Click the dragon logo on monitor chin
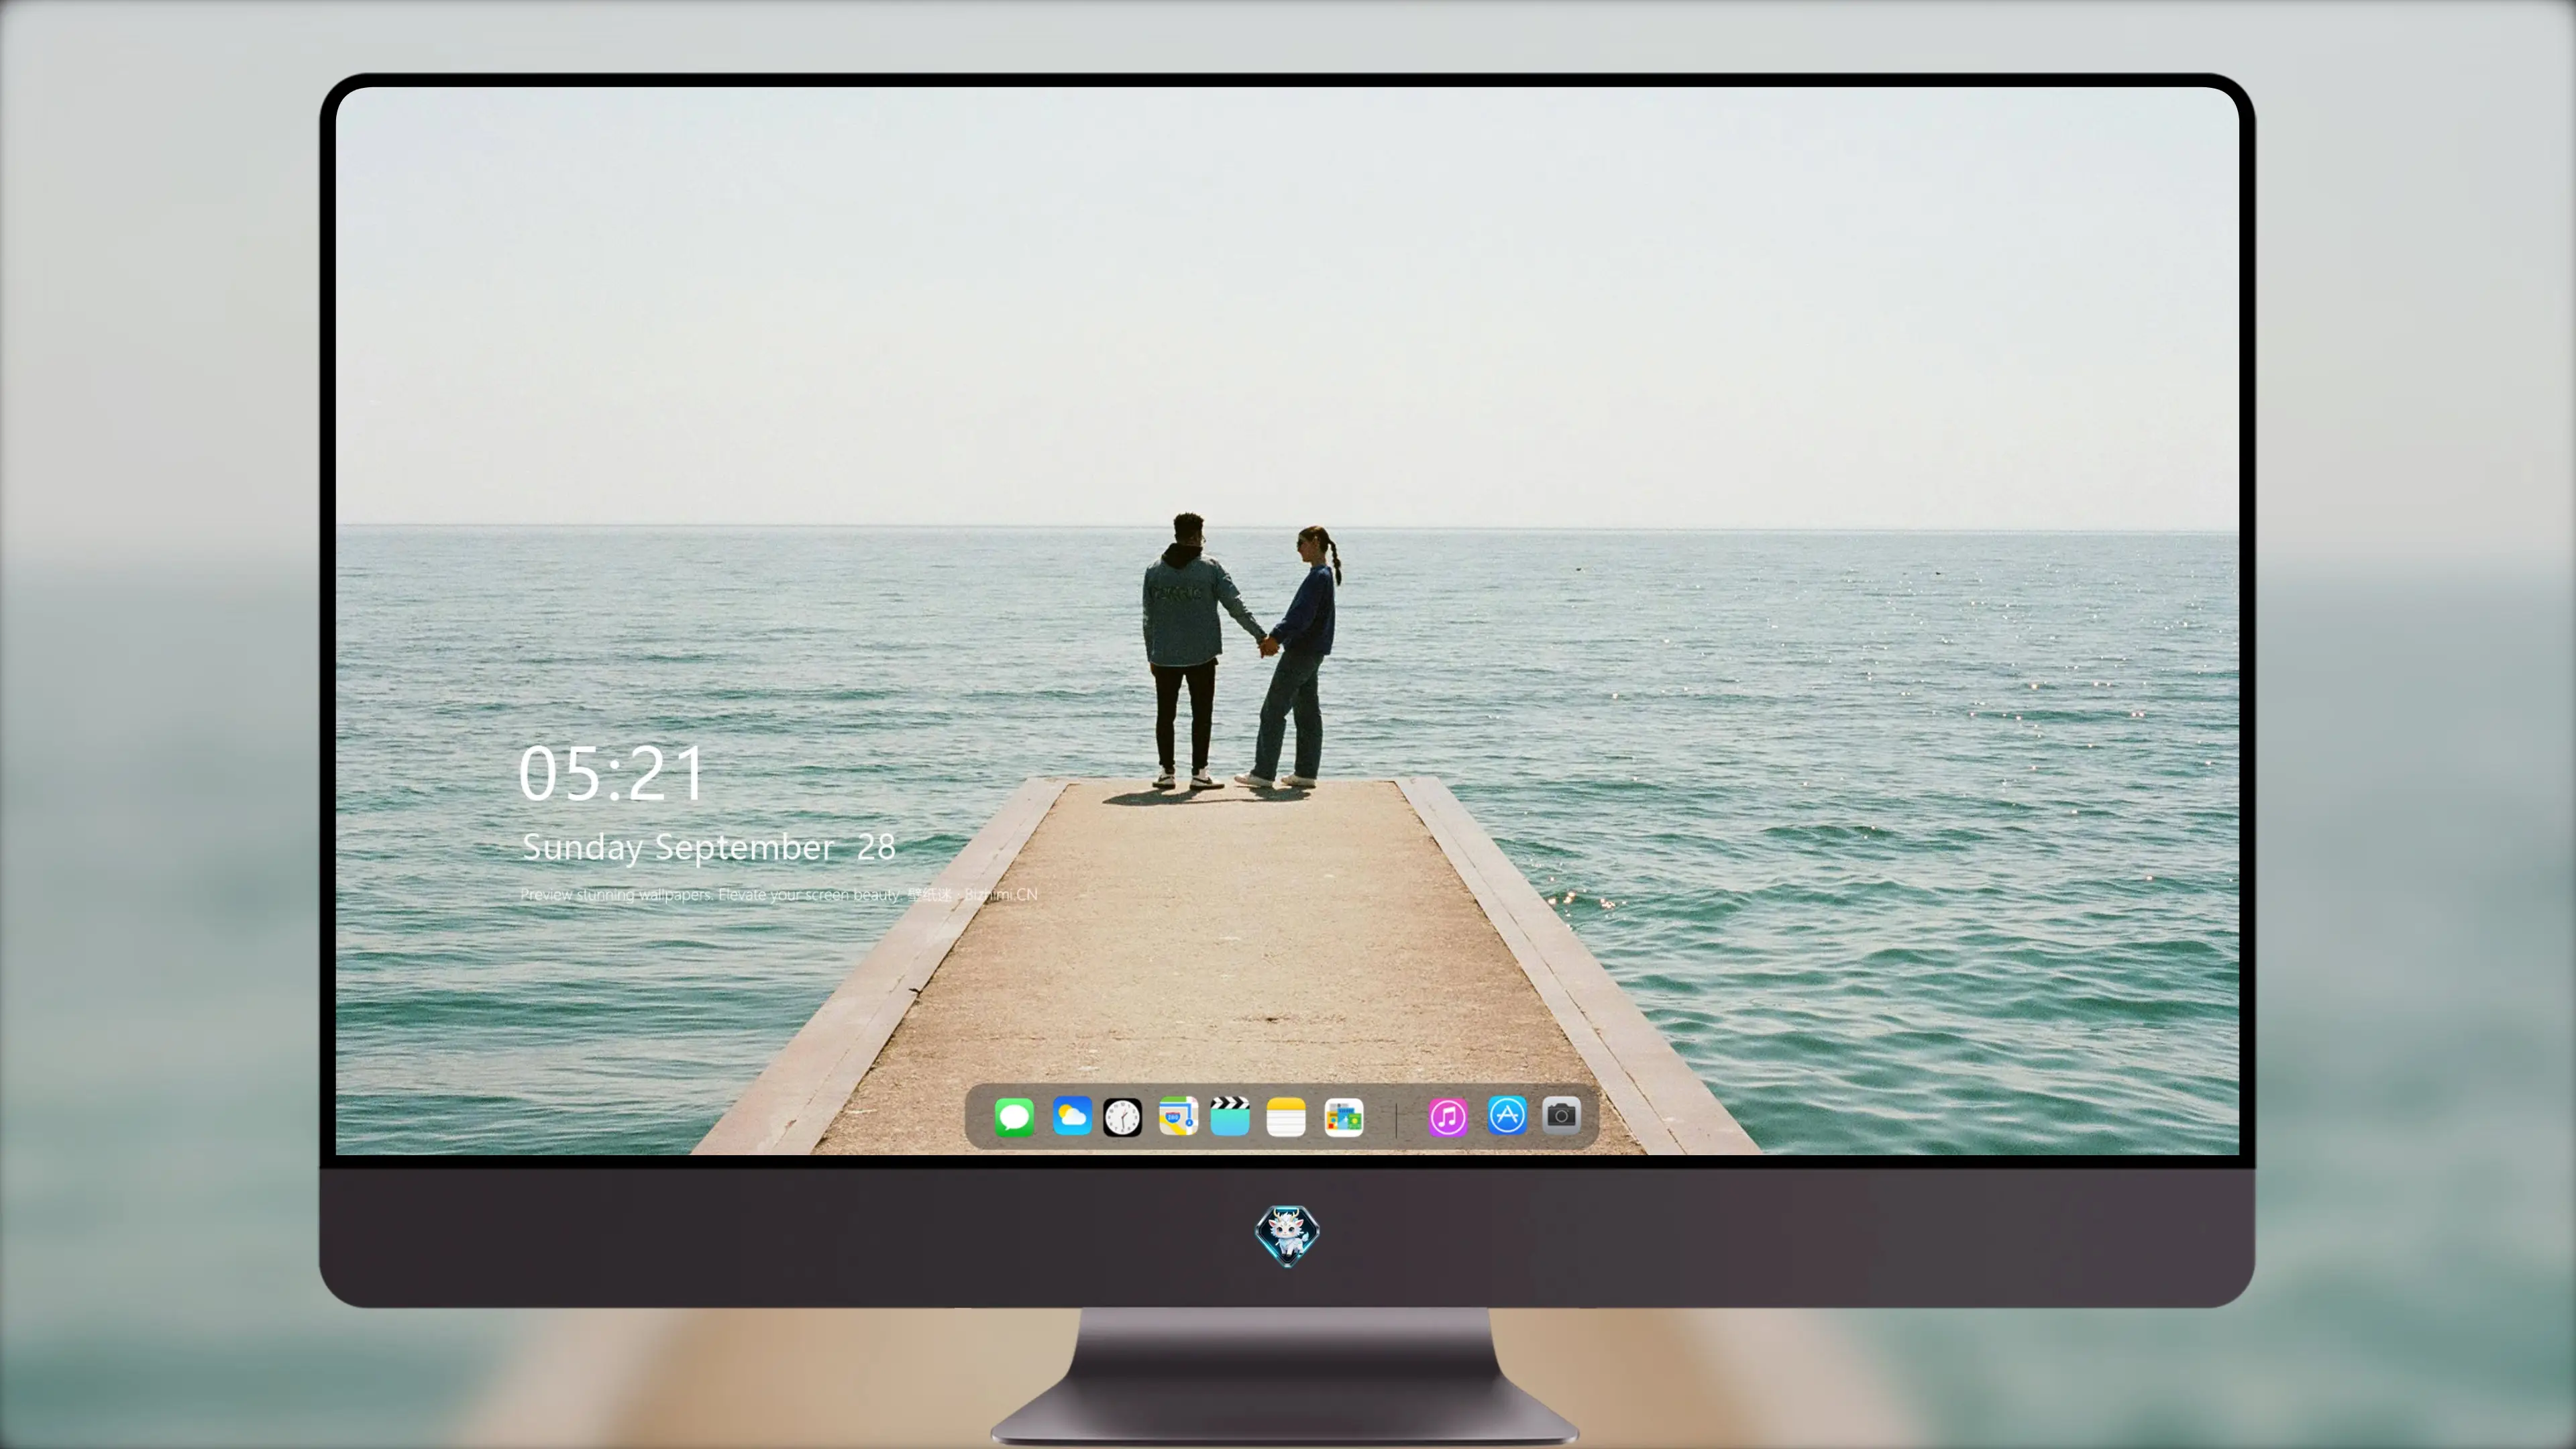The width and height of the screenshot is (2576, 1449). (x=1287, y=1236)
